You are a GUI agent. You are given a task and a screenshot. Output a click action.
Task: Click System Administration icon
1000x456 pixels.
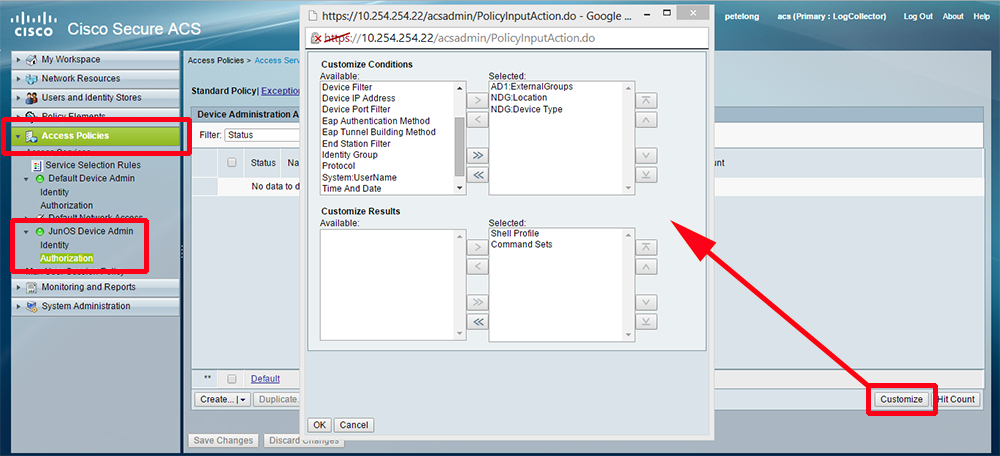click(x=31, y=306)
